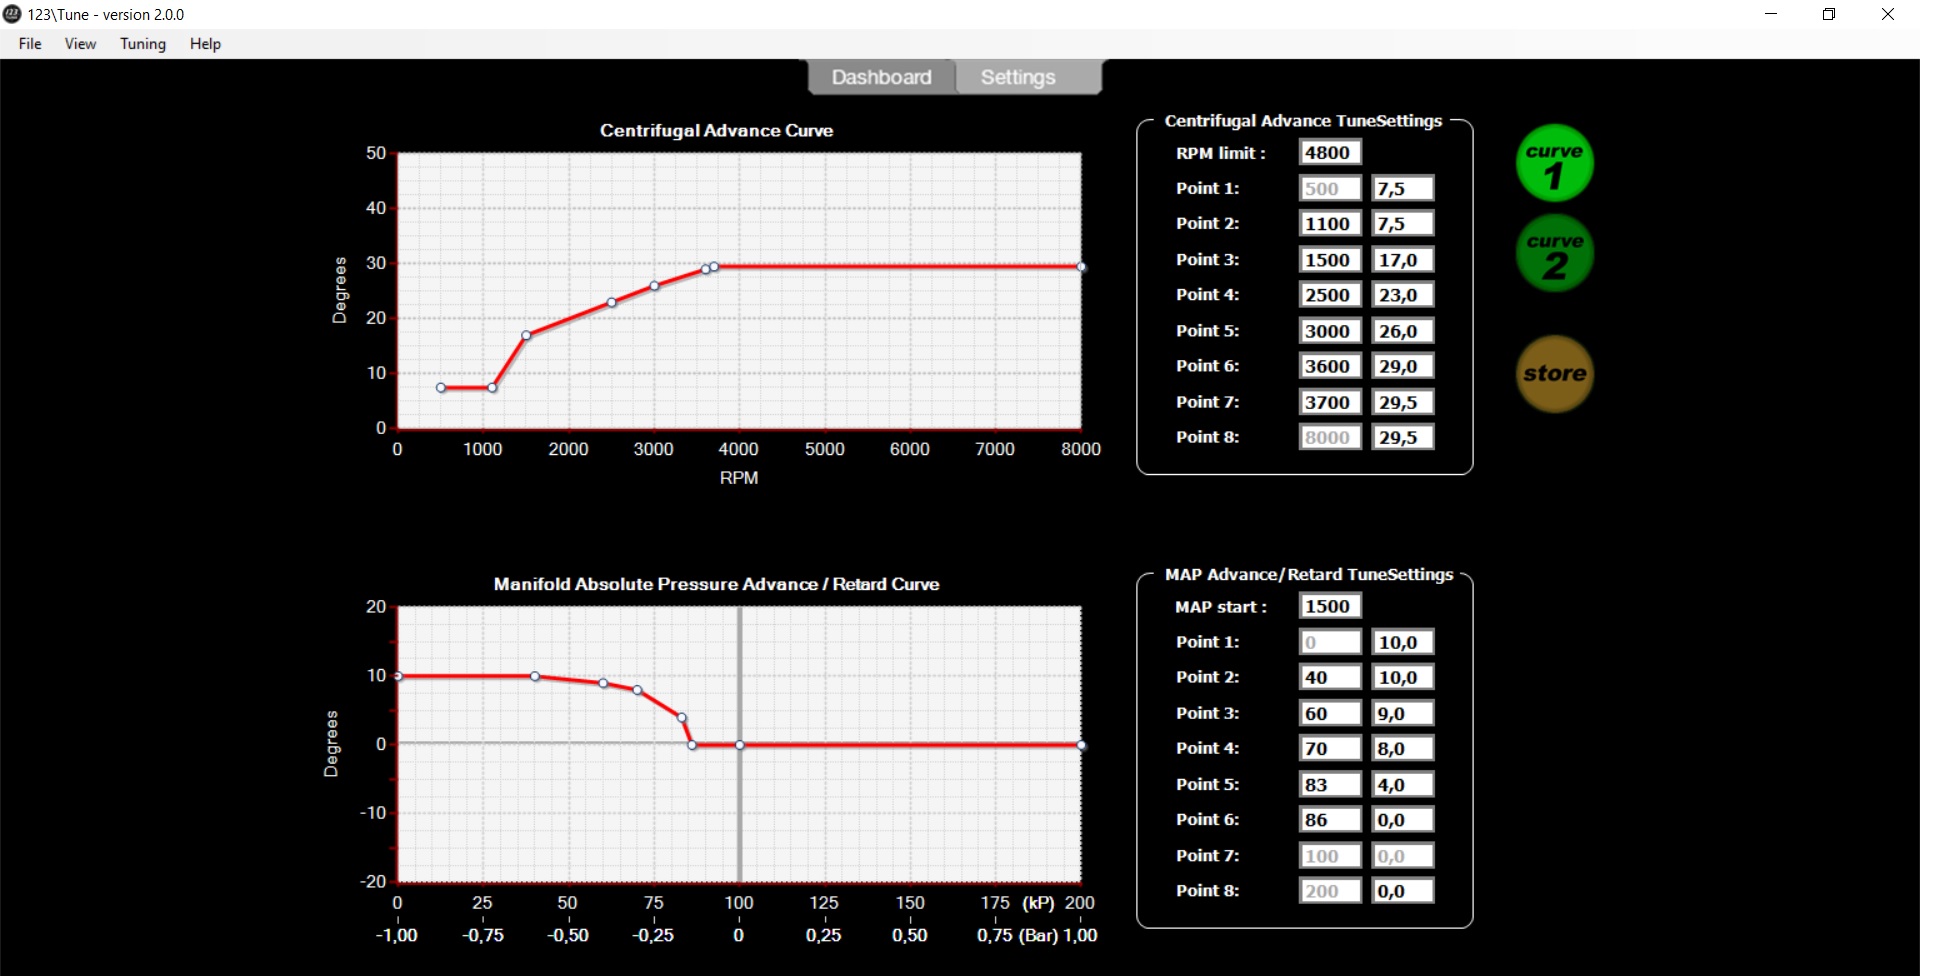Open the View menu
The height and width of the screenshot is (976, 1936).
pos(80,44)
